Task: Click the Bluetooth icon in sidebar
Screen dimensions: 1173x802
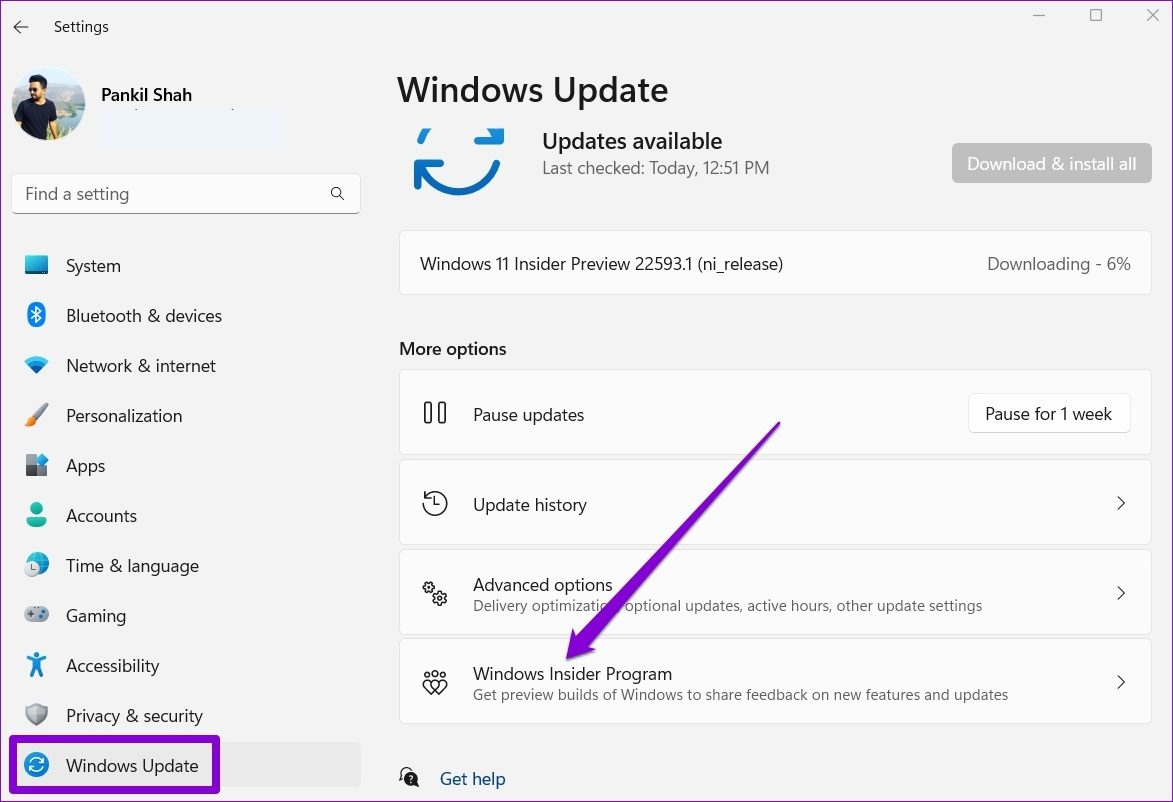Action: tap(36, 315)
